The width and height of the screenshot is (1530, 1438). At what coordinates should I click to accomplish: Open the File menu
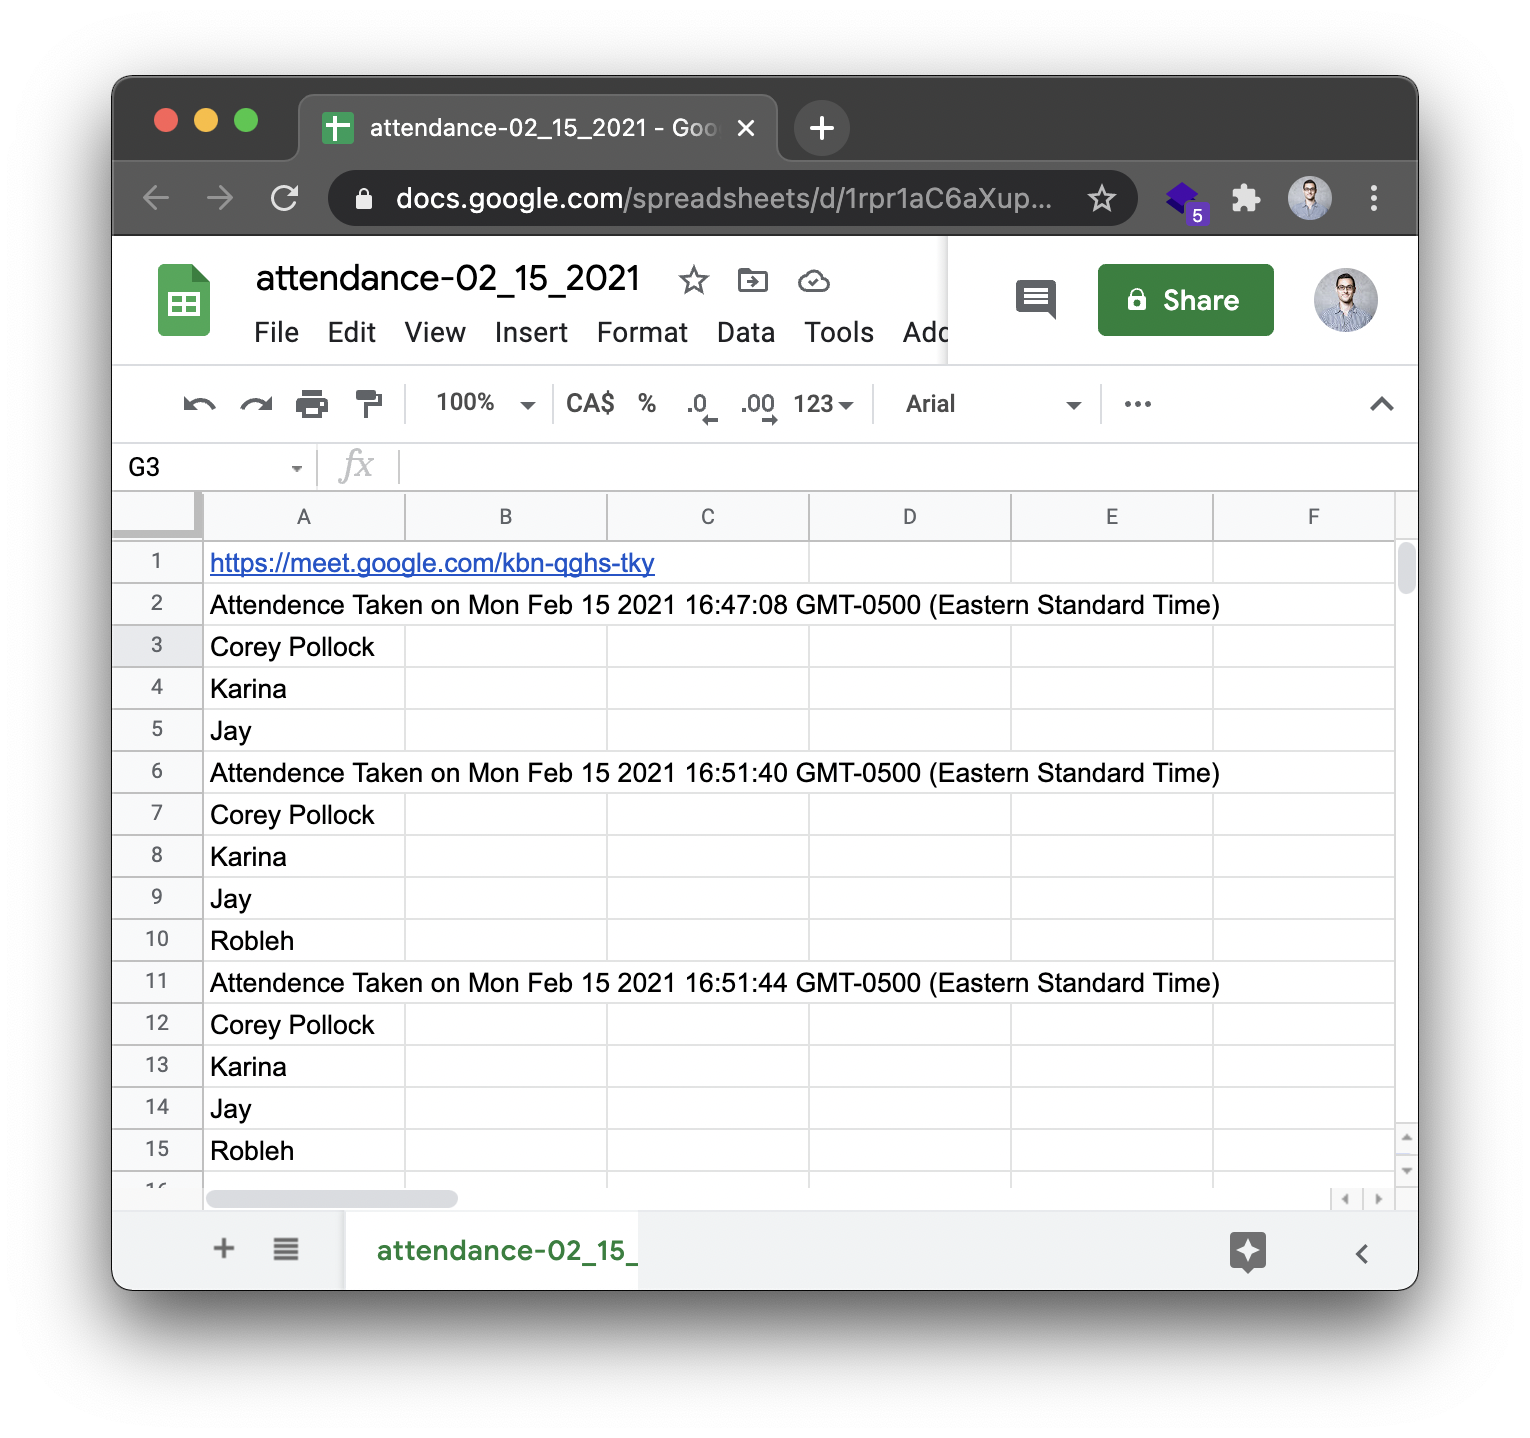(276, 333)
